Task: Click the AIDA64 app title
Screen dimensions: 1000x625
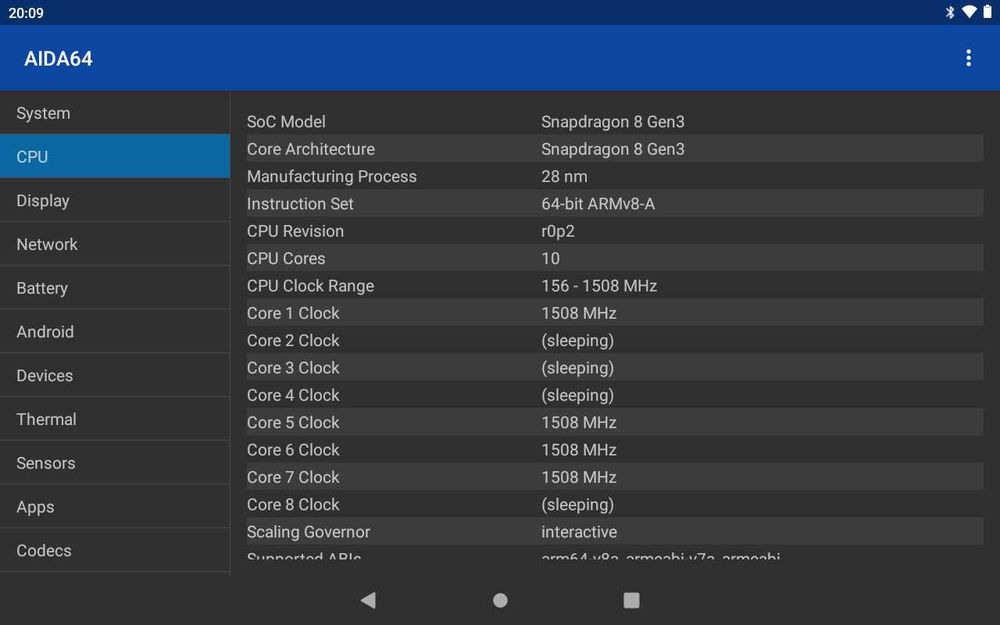Action: [58, 59]
